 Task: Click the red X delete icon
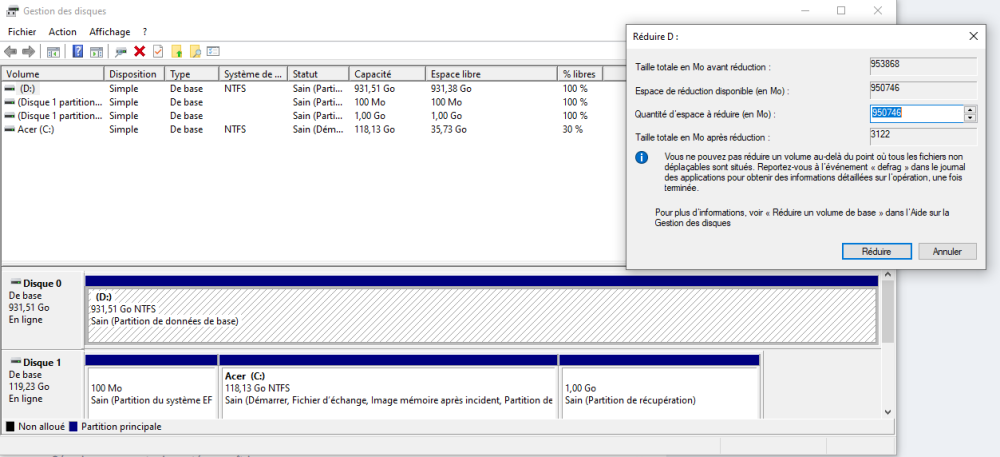click(x=140, y=52)
